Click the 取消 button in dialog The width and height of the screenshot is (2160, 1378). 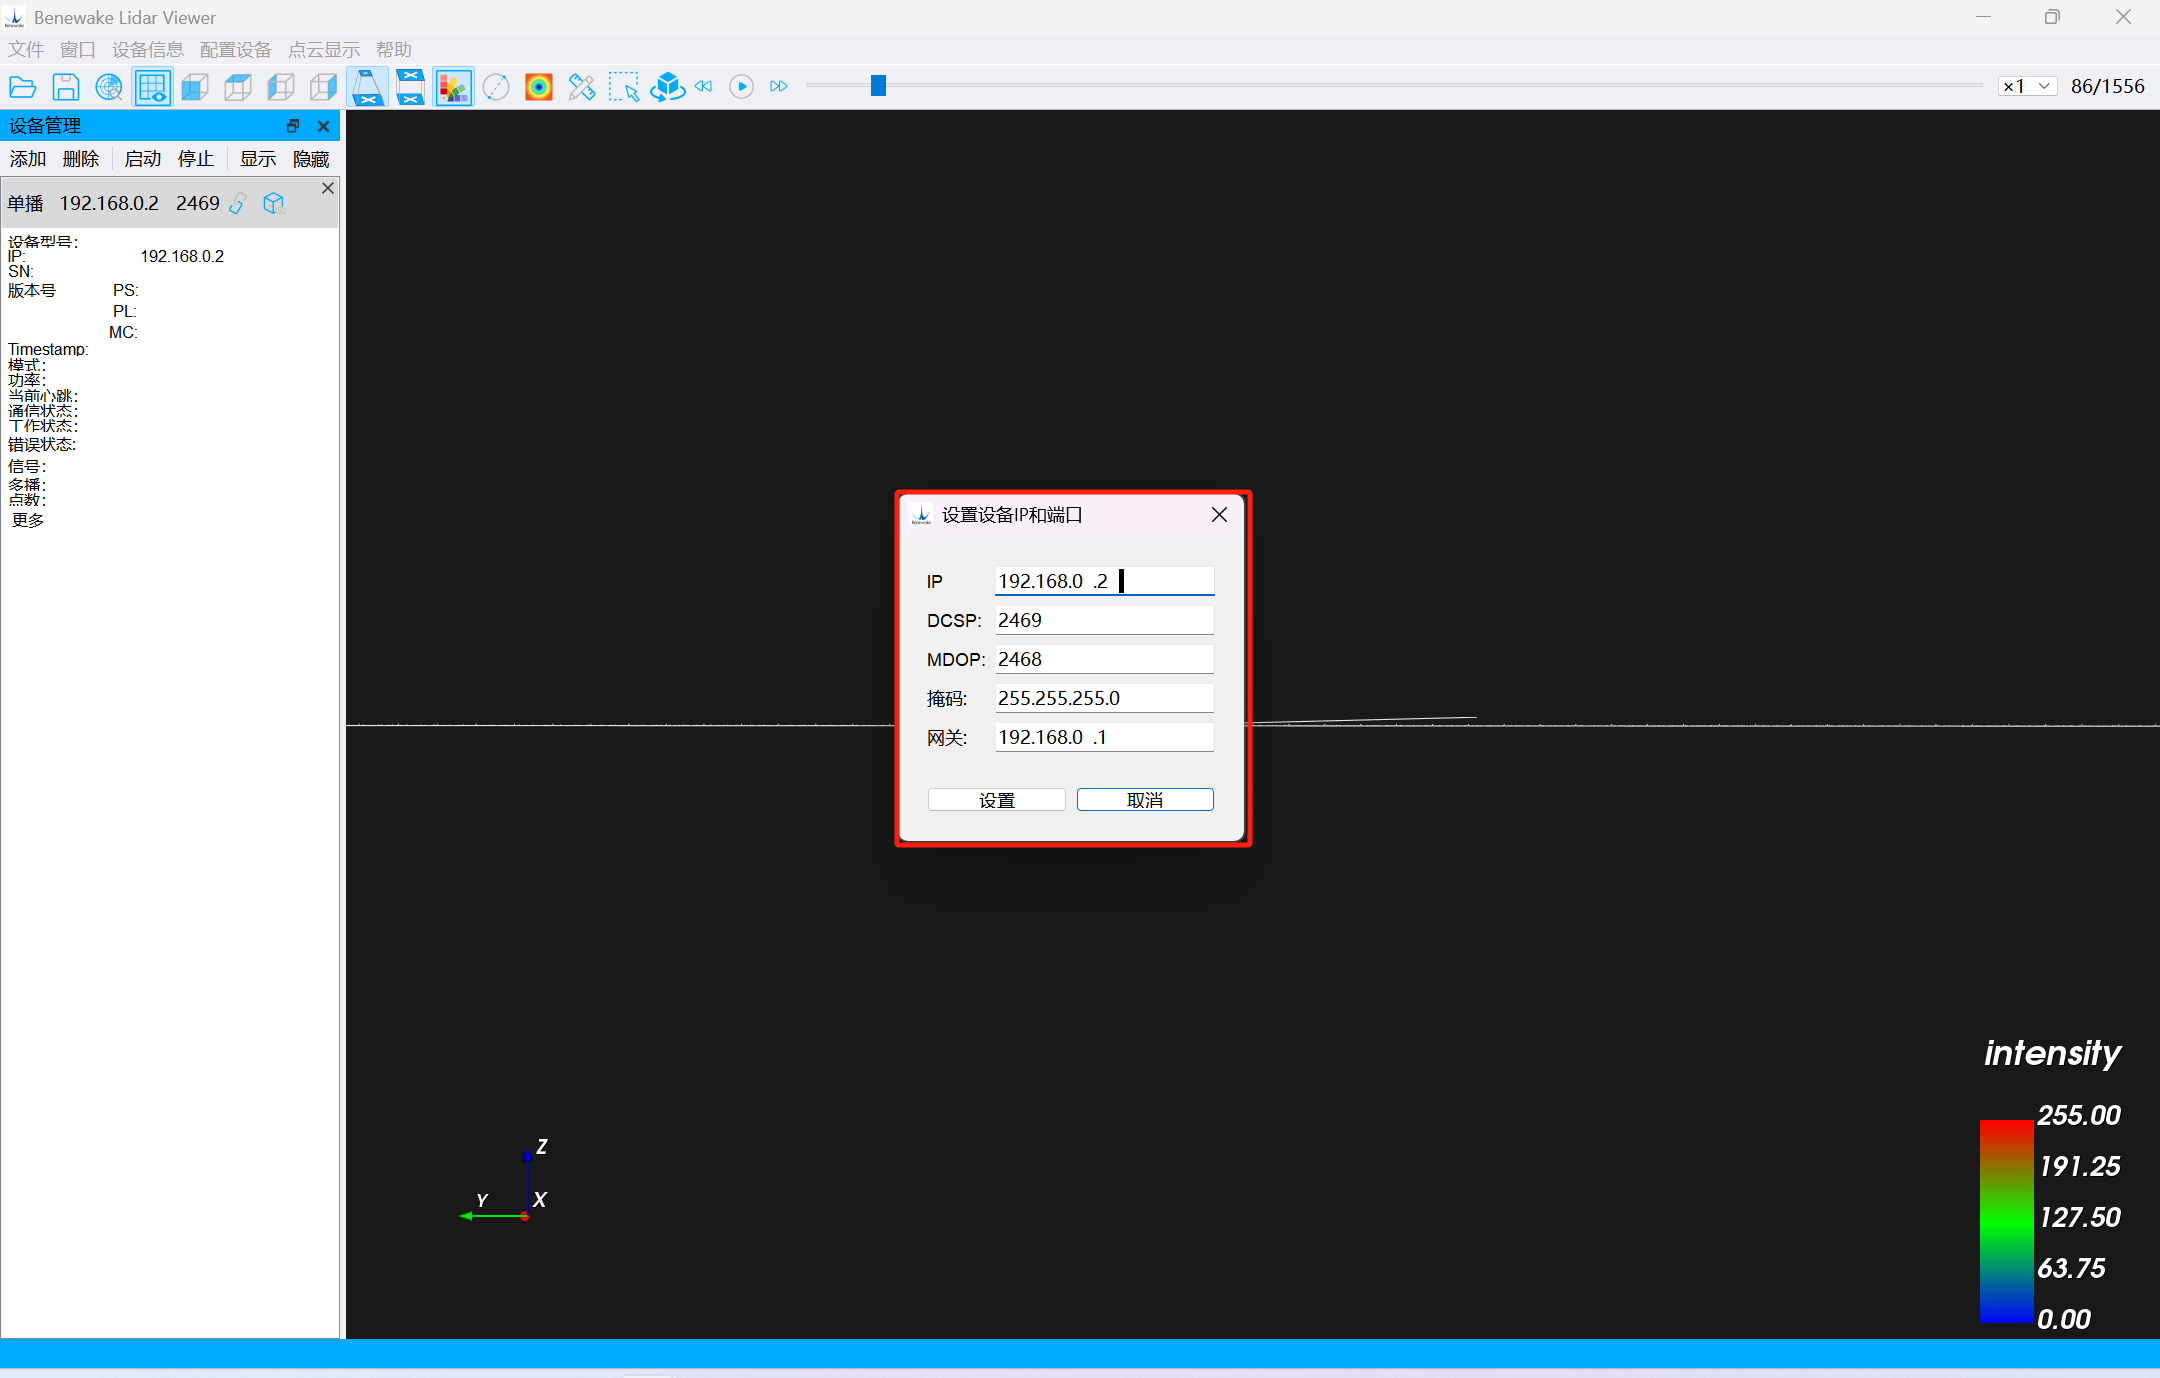tap(1145, 800)
